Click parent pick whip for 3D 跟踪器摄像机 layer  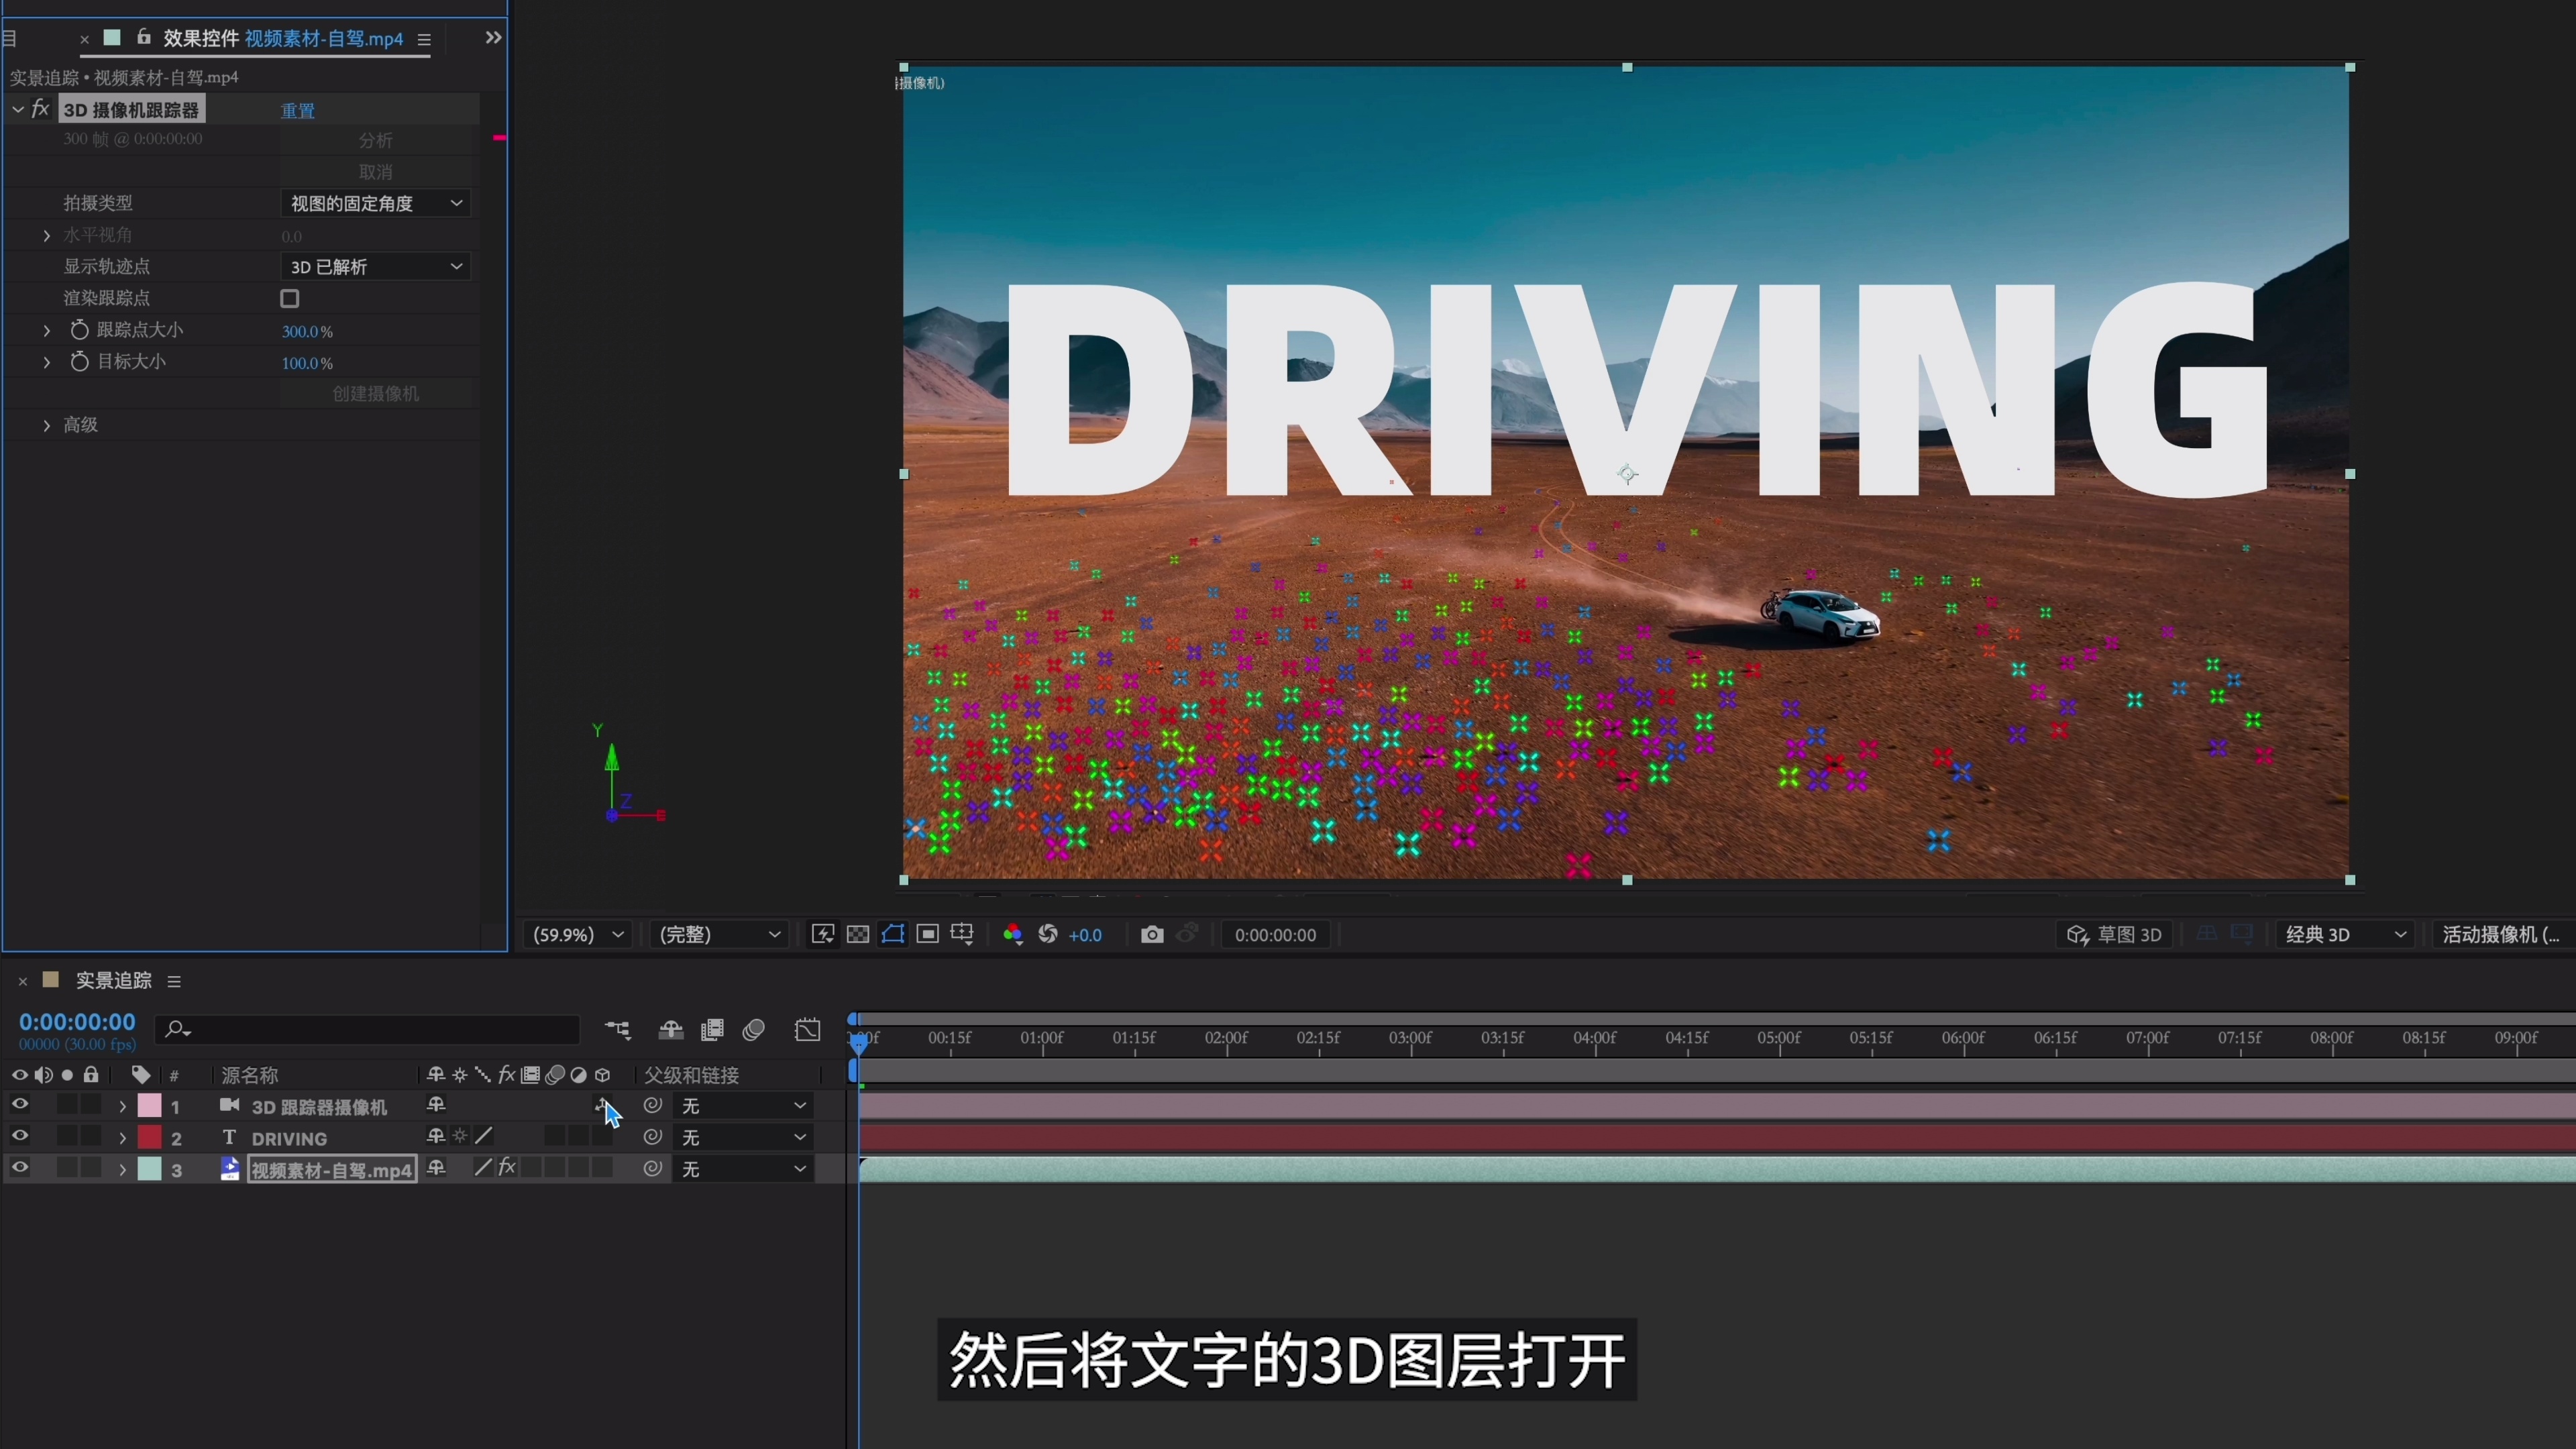coord(653,1105)
